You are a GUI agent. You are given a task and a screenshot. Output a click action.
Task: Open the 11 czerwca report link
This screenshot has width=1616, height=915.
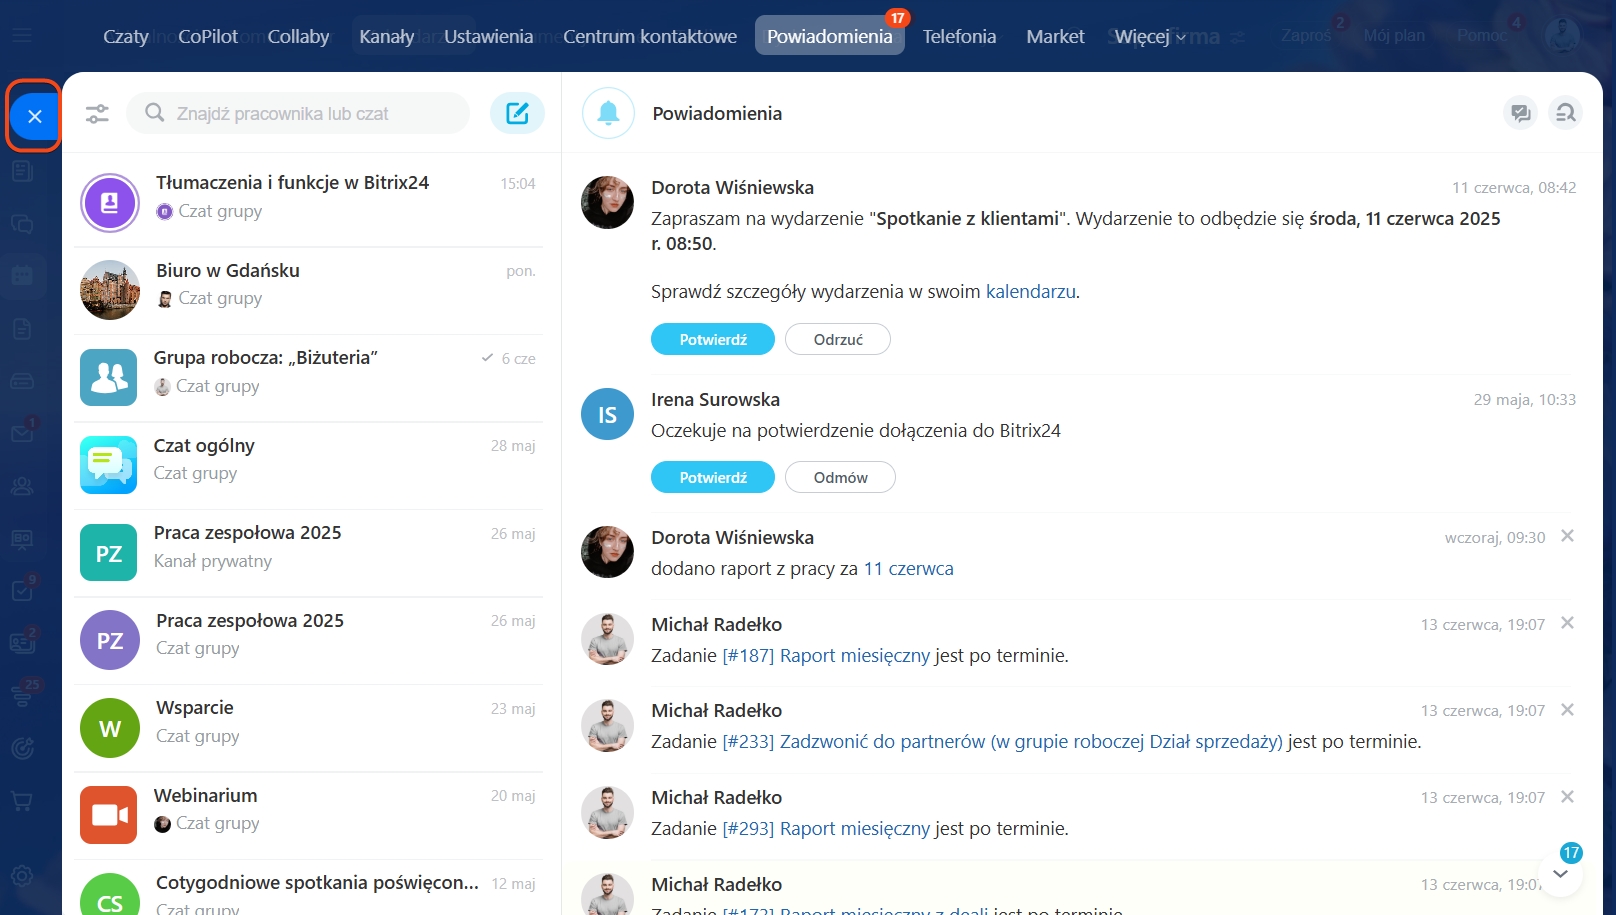(x=908, y=569)
